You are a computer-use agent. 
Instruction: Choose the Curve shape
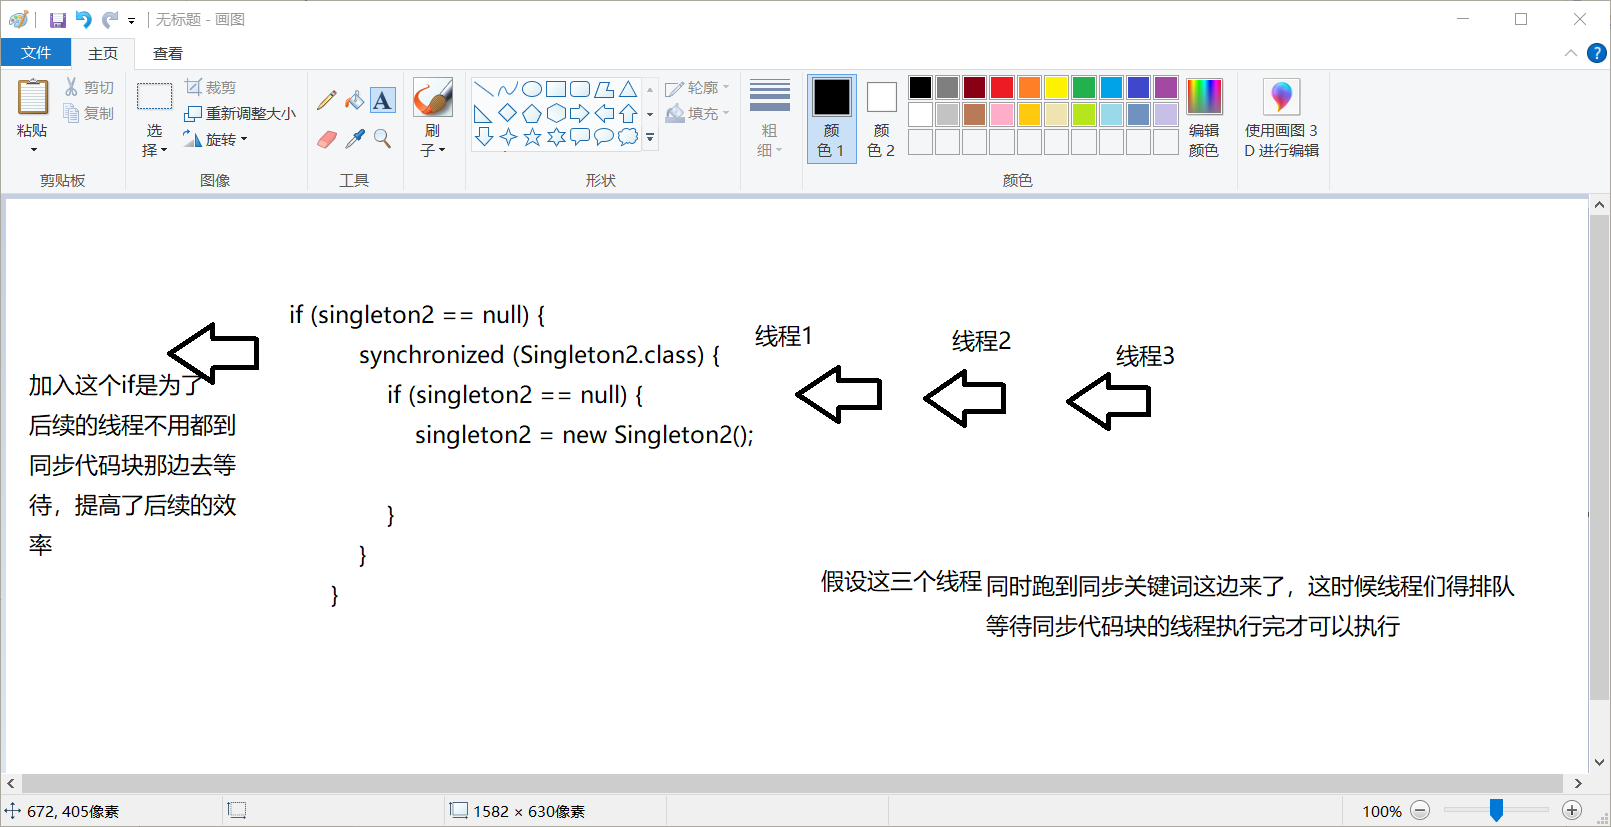[x=508, y=89]
